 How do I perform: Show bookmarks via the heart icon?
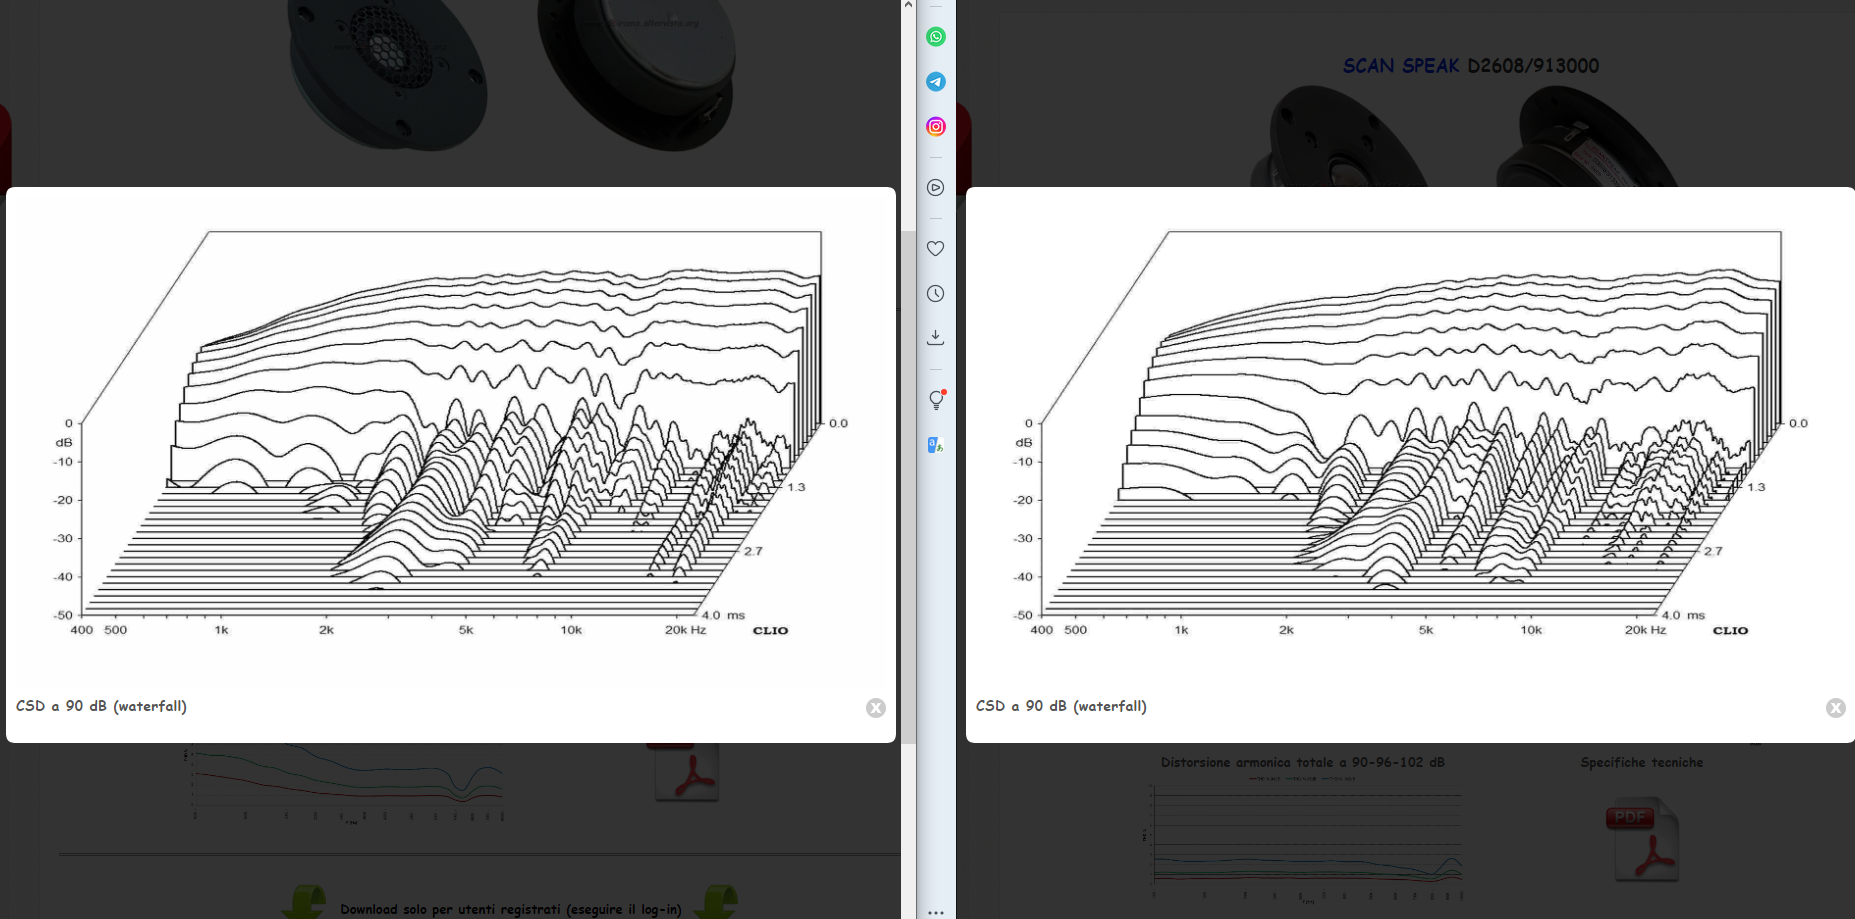pos(935,249)
